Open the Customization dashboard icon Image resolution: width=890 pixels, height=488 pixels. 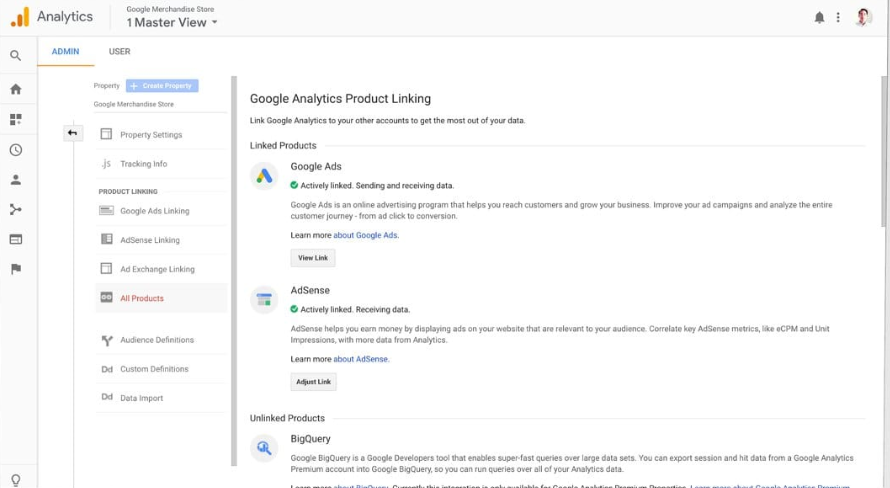click(15, 119)
